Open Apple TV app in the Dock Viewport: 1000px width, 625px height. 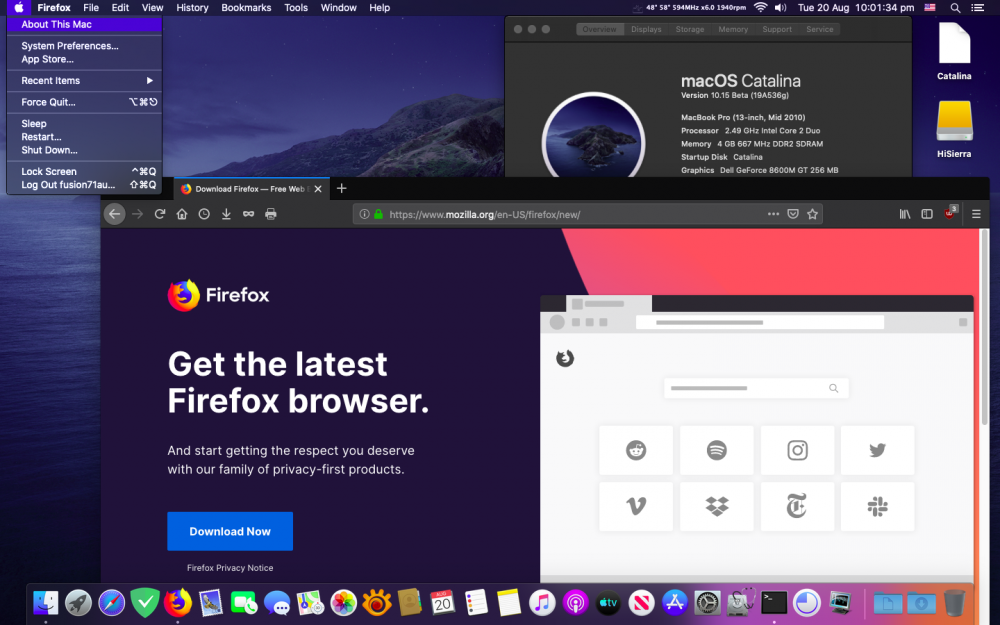pyautogui.click(x=608, y=603)
